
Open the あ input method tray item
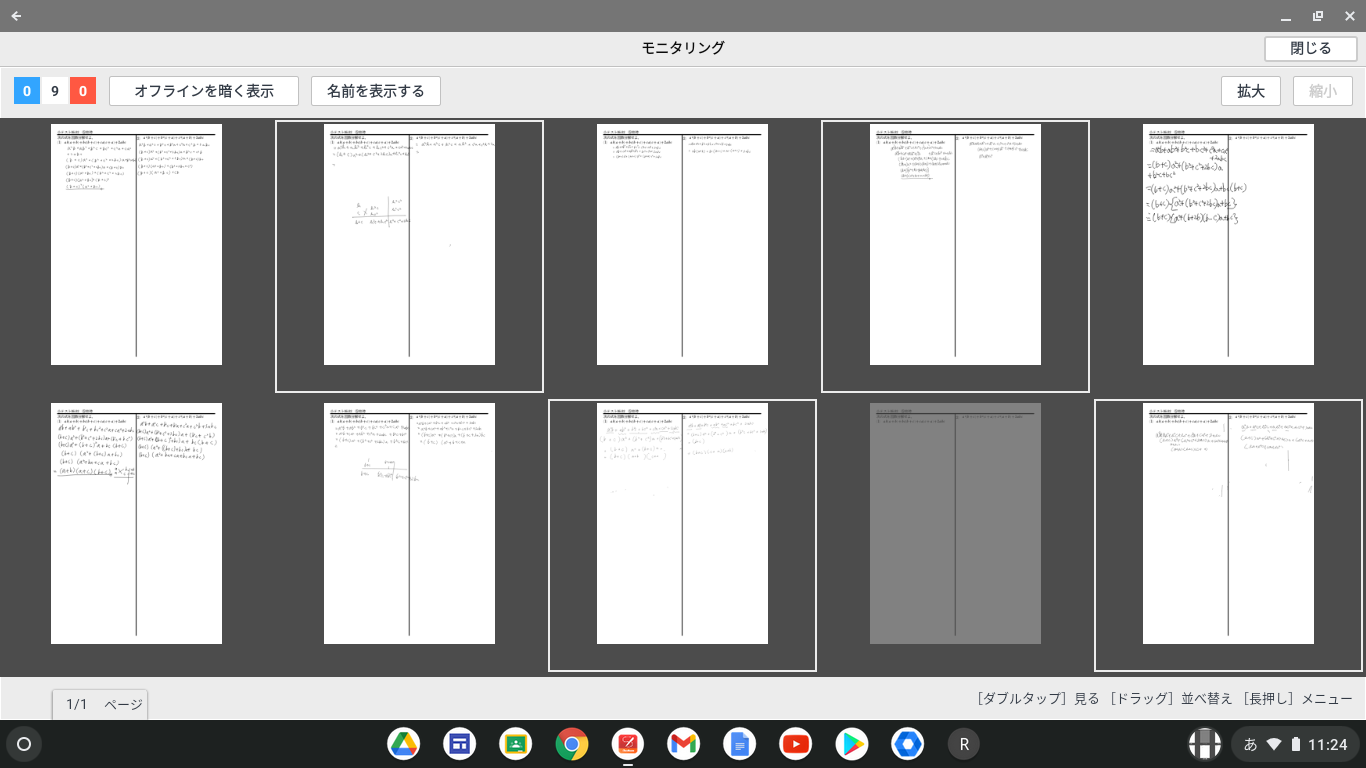(1250, 744)
